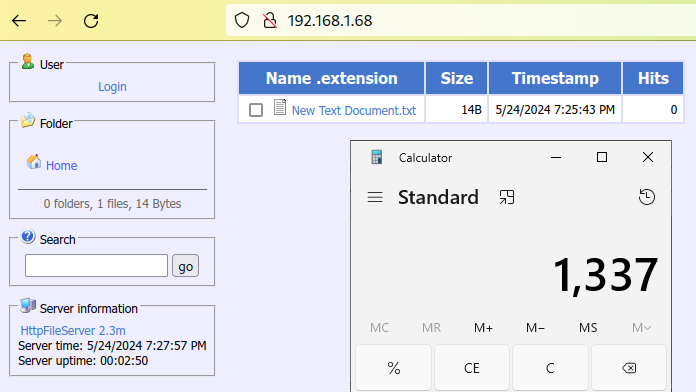This screenshot has height=392, width=696.
Task: Go back in browser history
Action: pyautogui.click(x=19, y=20)
